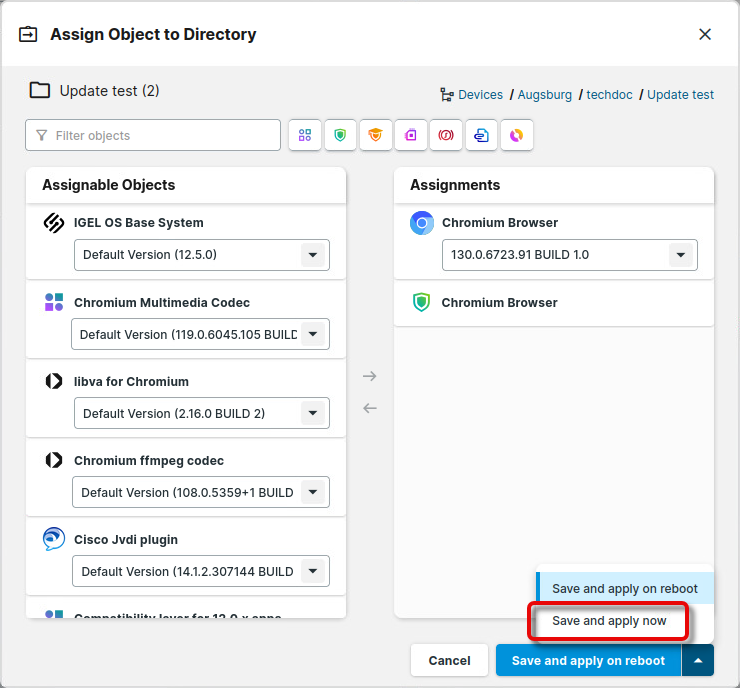The image size is (740, 688).
Task: Click the pink-orange ring filter icon
Action: tap(516, 135)
